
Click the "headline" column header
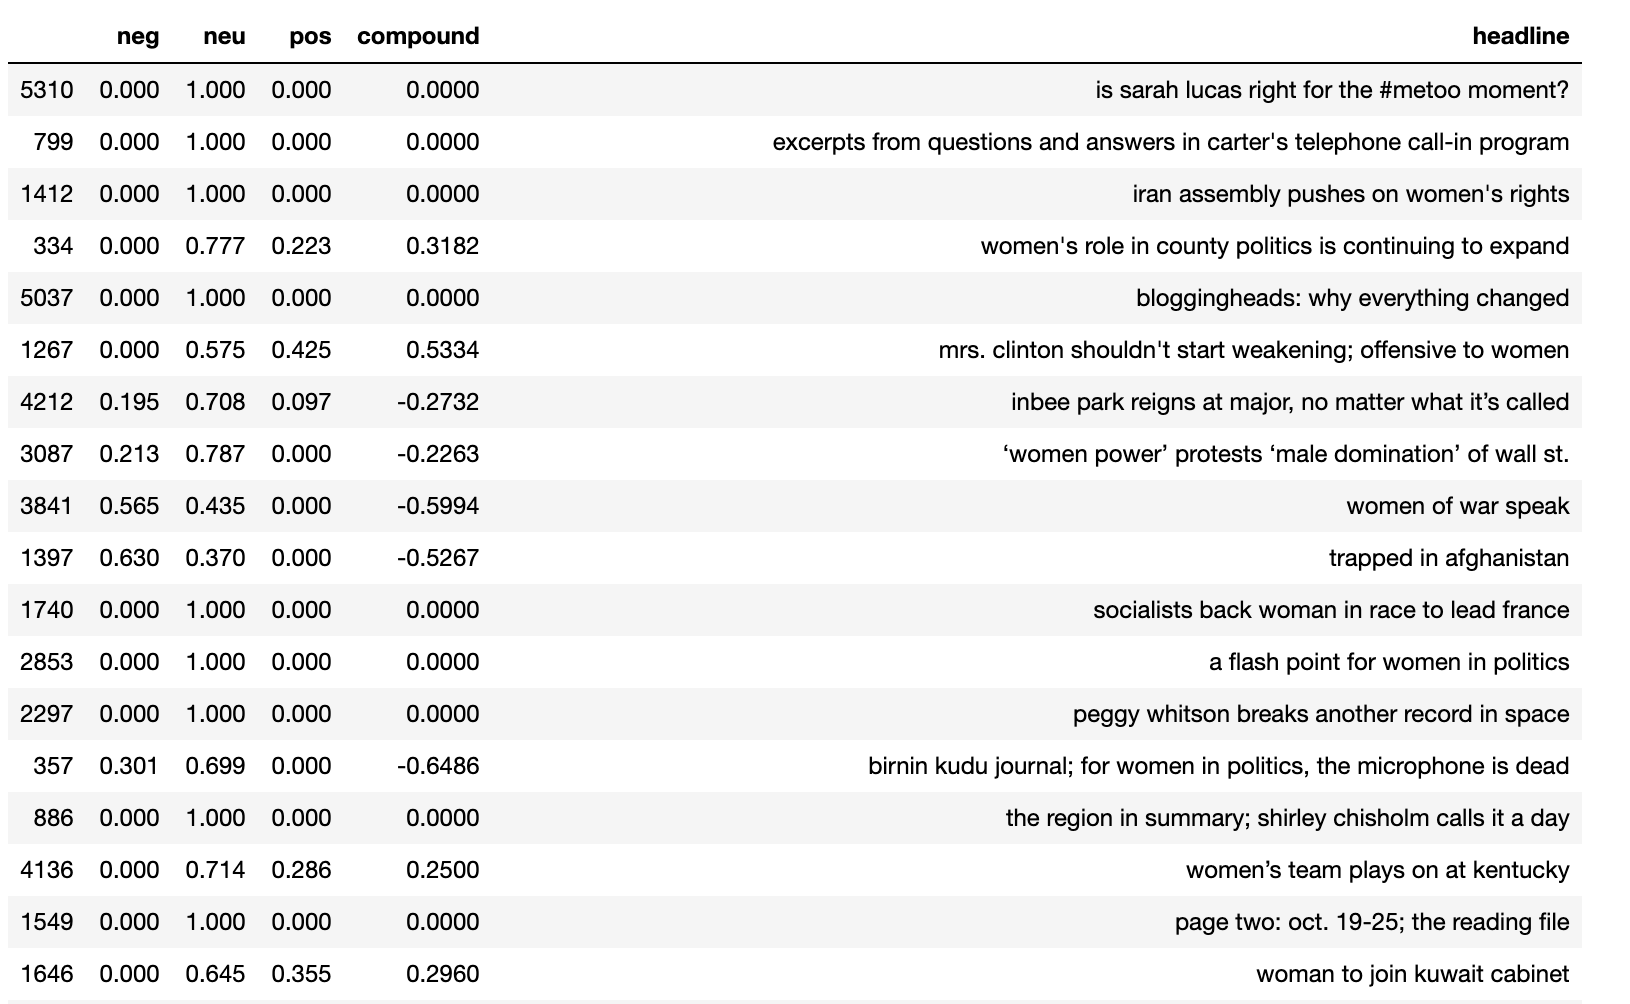(x=1520, y=36)
